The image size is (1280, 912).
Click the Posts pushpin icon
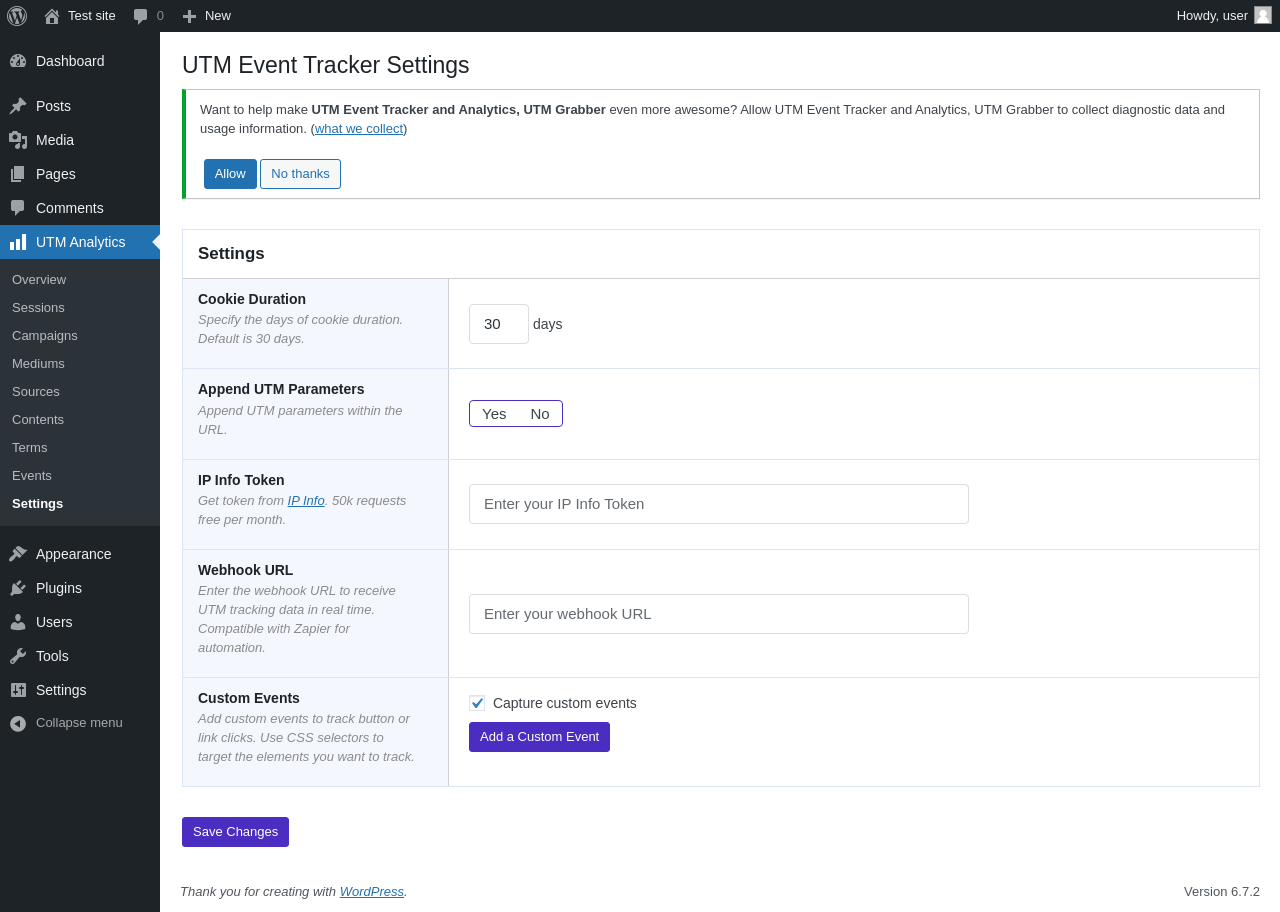[x=18, y=106]
